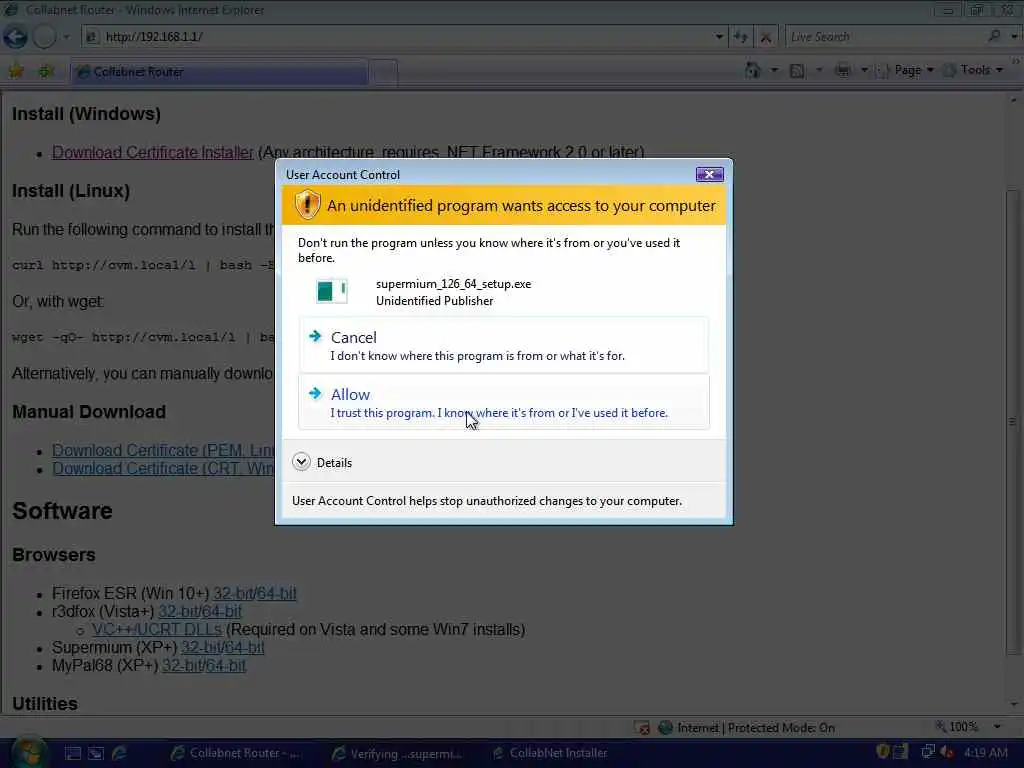The height and width of the screenshot is (768, 1024).
Task: Click the network tray icon
Action: point(927,752)
